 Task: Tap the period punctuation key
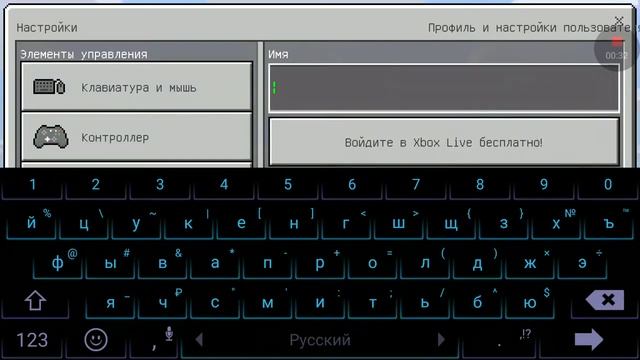click(500, 340)
